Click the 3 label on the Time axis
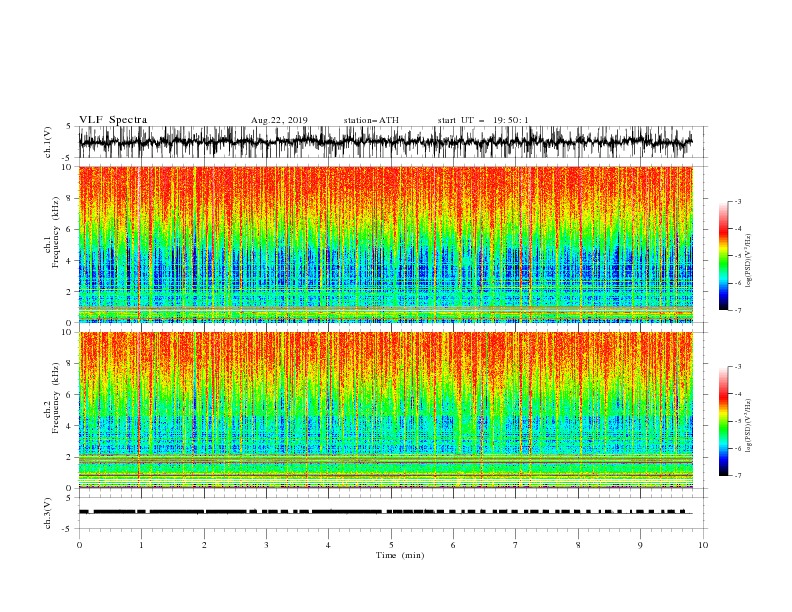 coord(266,545)
